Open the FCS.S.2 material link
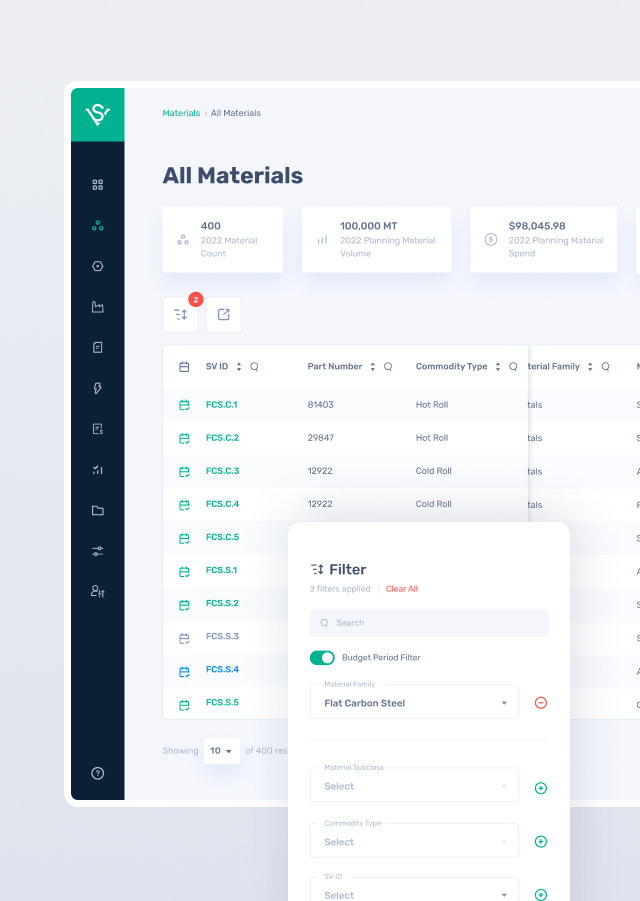This screenshot has height=901, width=640. tap(222, 603)
